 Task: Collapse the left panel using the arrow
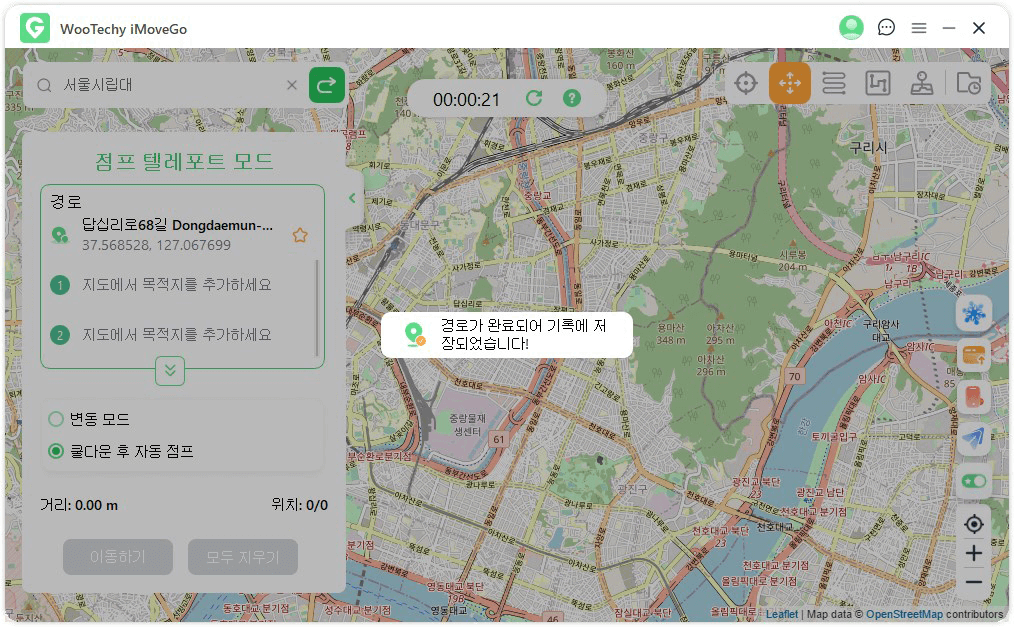pos(351,197)
